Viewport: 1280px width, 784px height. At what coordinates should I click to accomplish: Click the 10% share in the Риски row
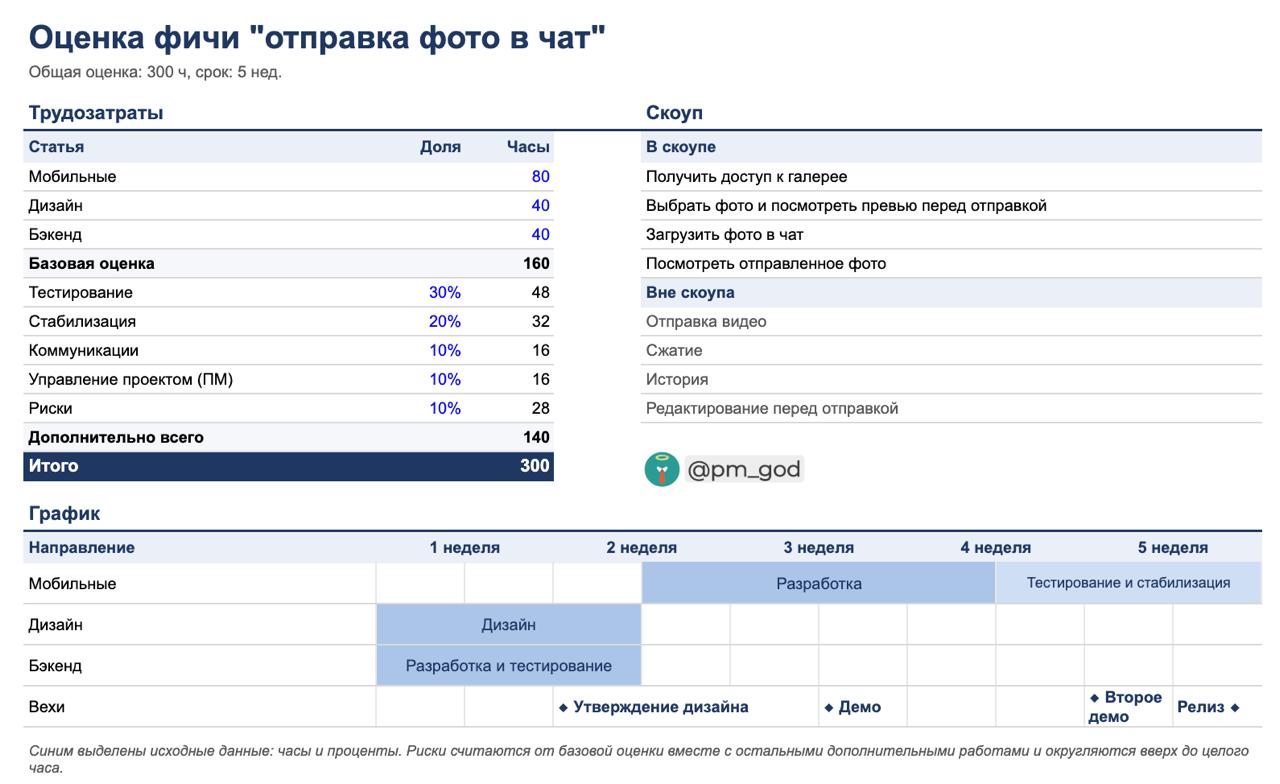tap(445, 409)
